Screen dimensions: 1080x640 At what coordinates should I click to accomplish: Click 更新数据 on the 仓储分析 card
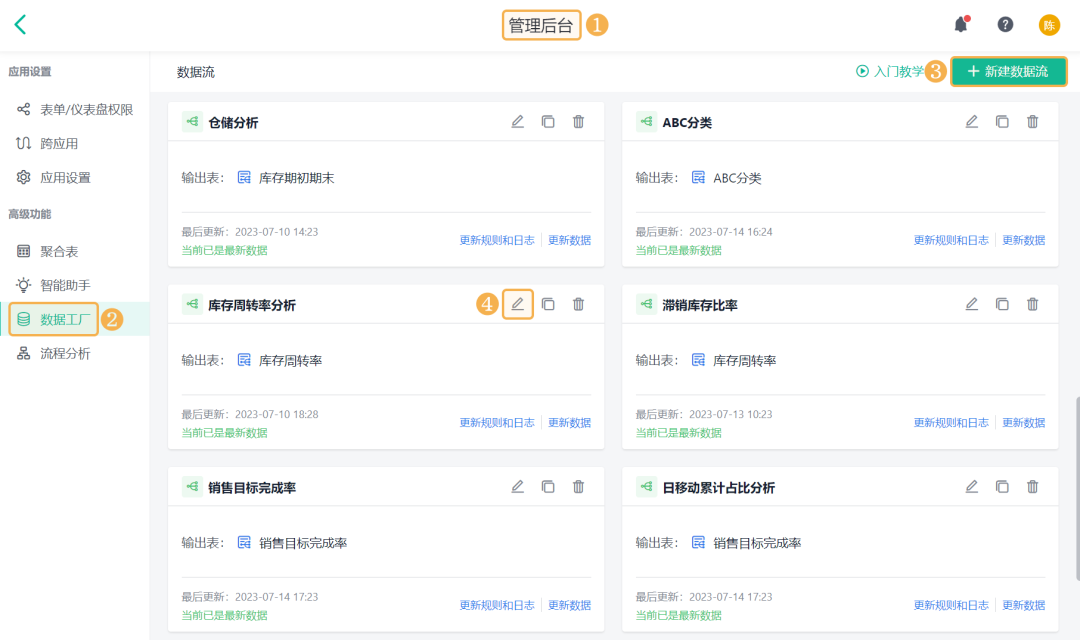coord(569,240)
